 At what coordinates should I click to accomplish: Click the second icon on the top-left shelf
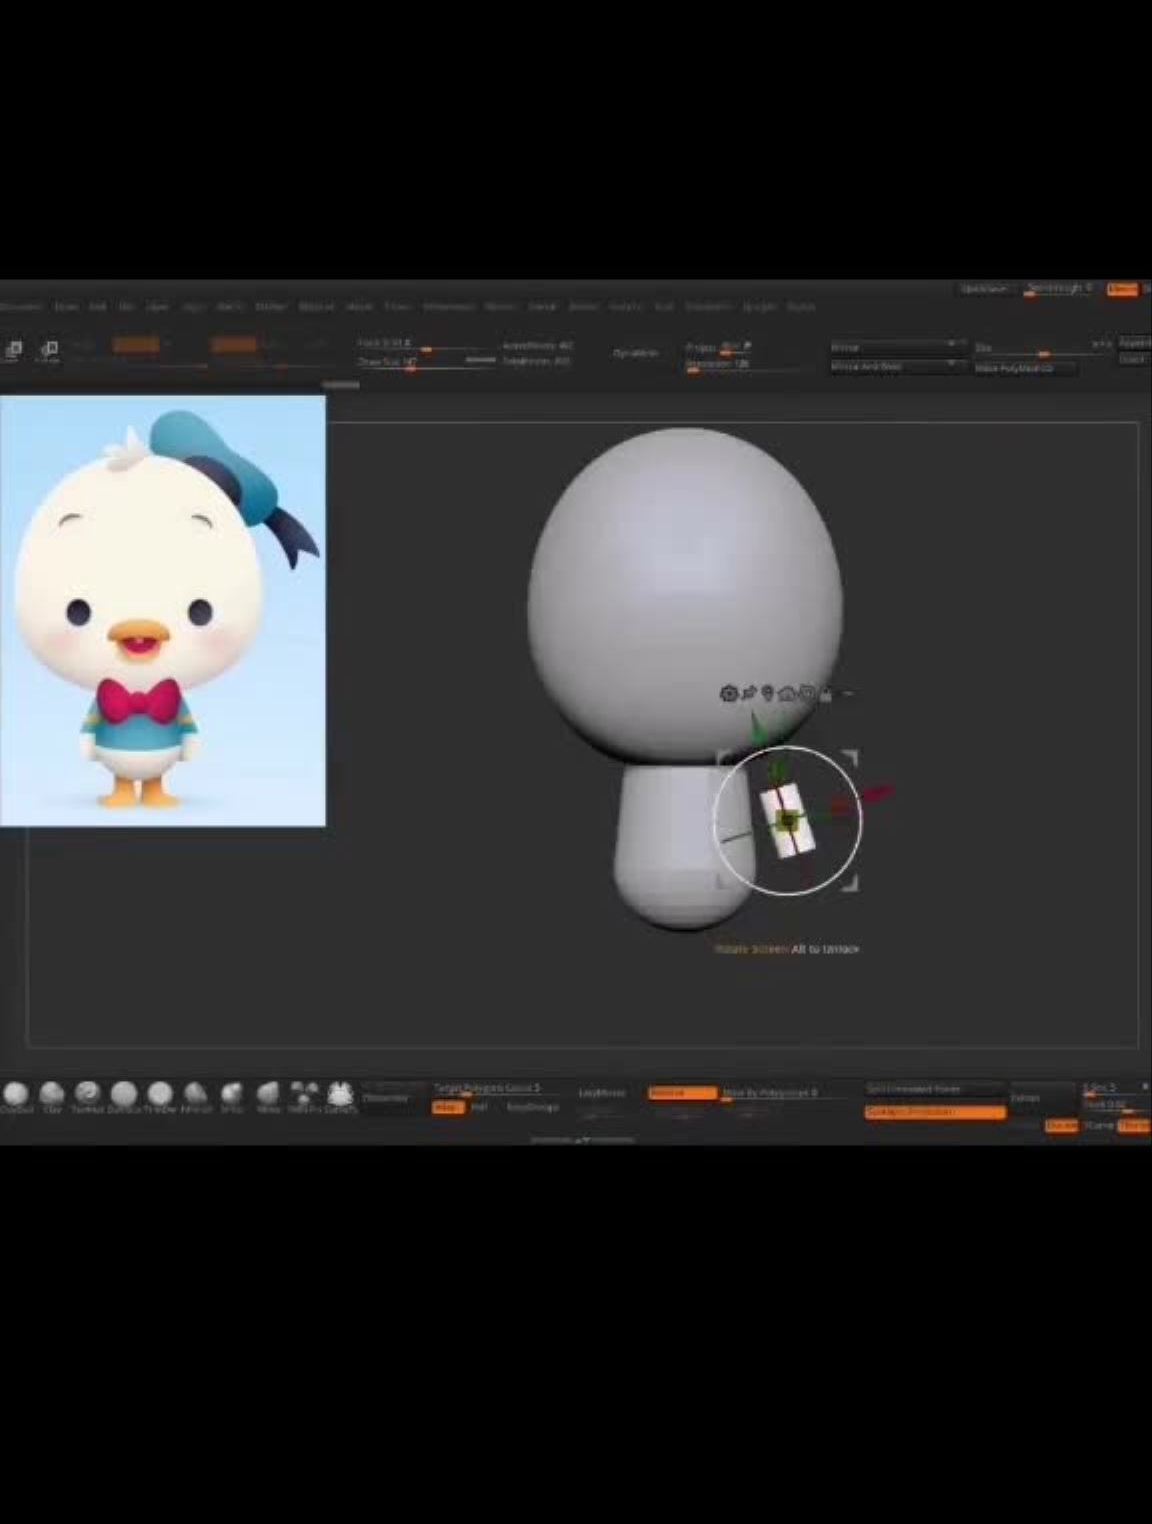[x=49, y=349]
